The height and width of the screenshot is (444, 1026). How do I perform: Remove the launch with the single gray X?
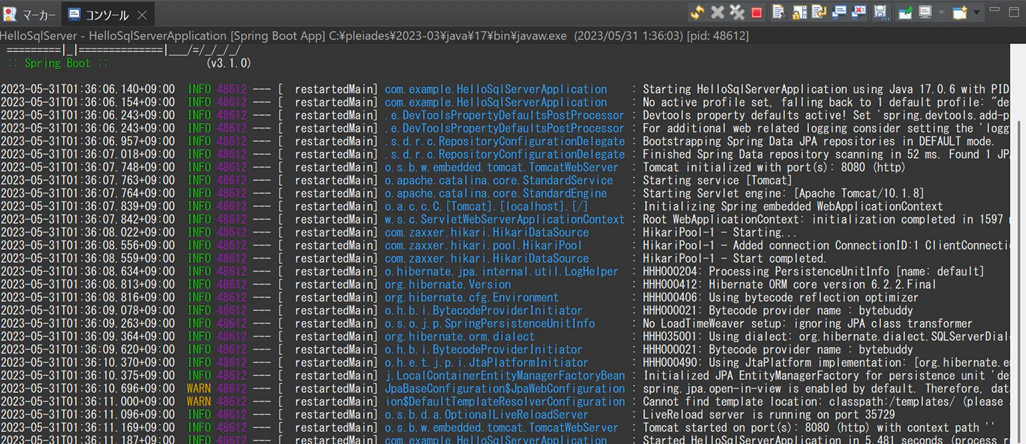coord(717,12)
